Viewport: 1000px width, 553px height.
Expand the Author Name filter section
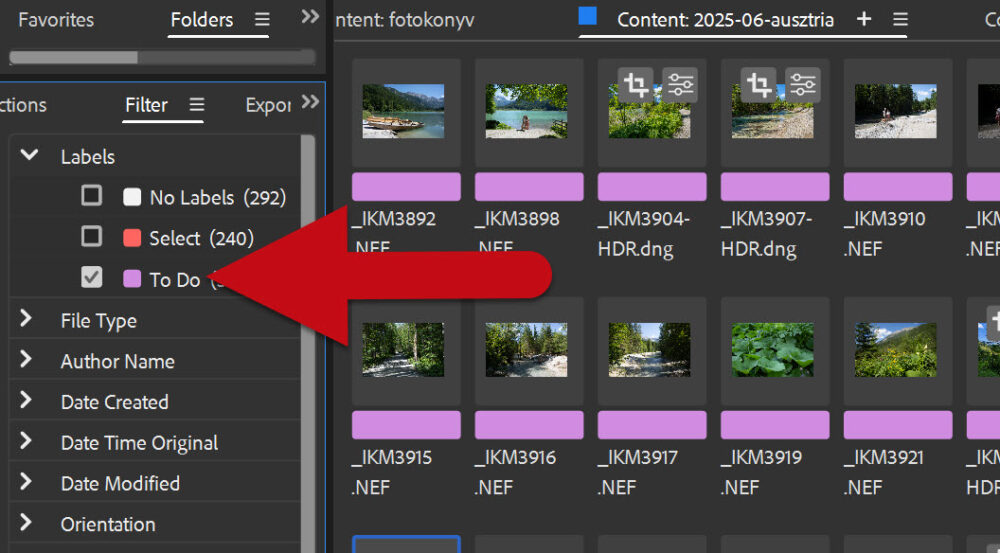tap(26, 359)
